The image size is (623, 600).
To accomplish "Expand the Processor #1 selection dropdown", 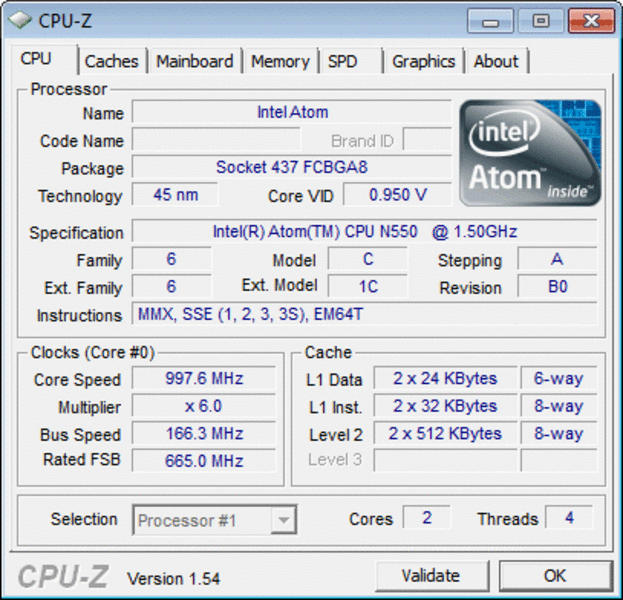I will click(x=283, y=520).
